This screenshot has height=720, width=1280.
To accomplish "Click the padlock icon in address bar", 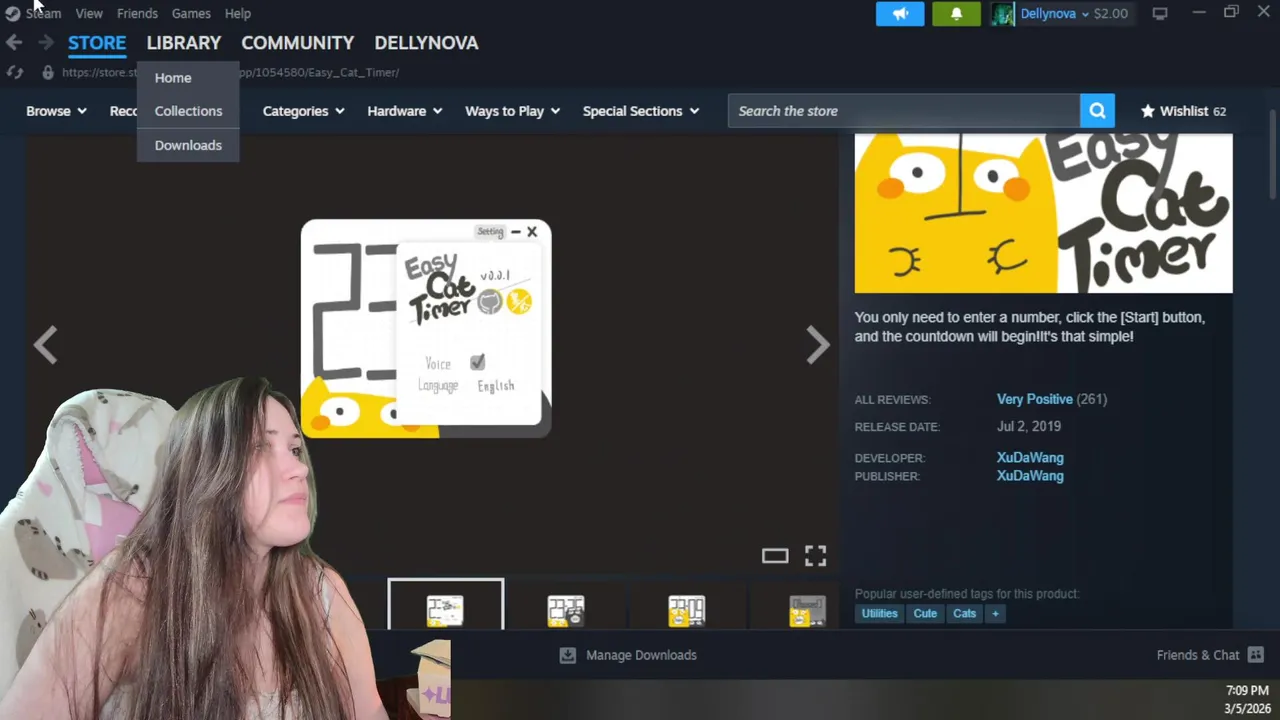I will pos(47,72).
